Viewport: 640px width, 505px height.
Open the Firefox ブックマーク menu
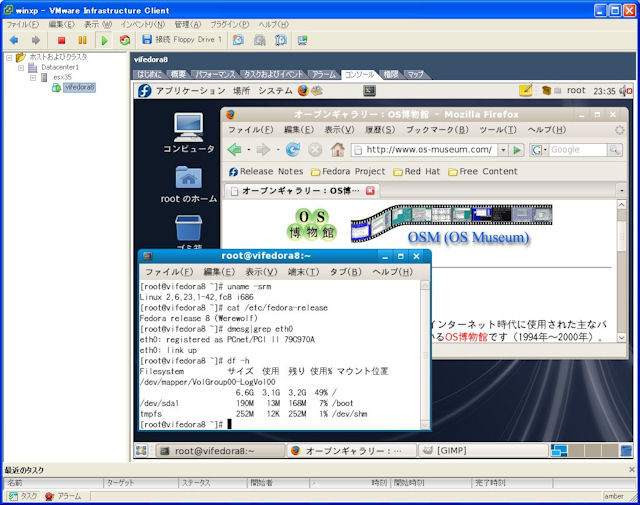437,130
